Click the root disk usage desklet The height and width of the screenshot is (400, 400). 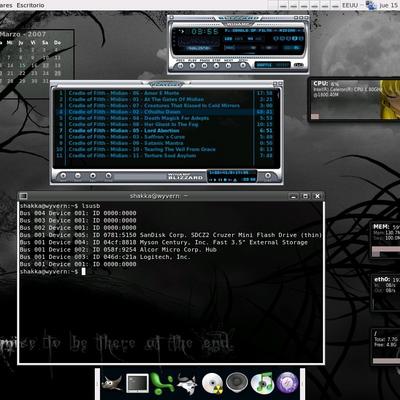pyautogui.click(x=385, y=347)
